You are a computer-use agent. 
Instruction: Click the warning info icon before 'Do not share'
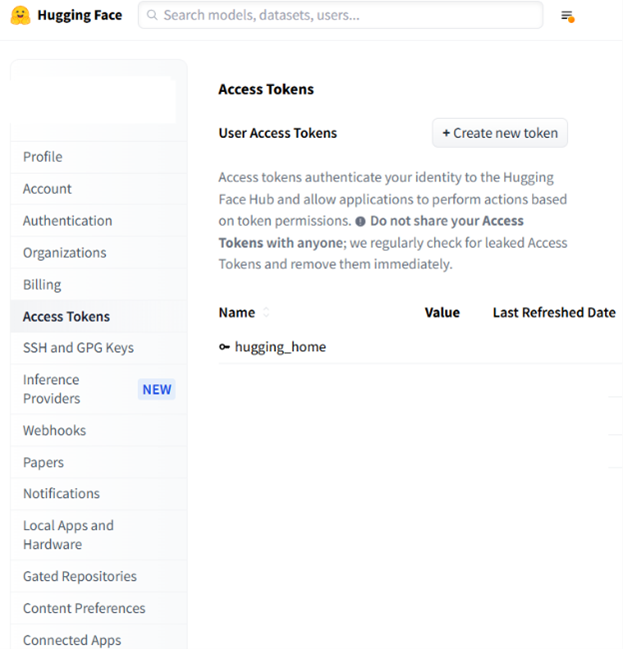360,221
